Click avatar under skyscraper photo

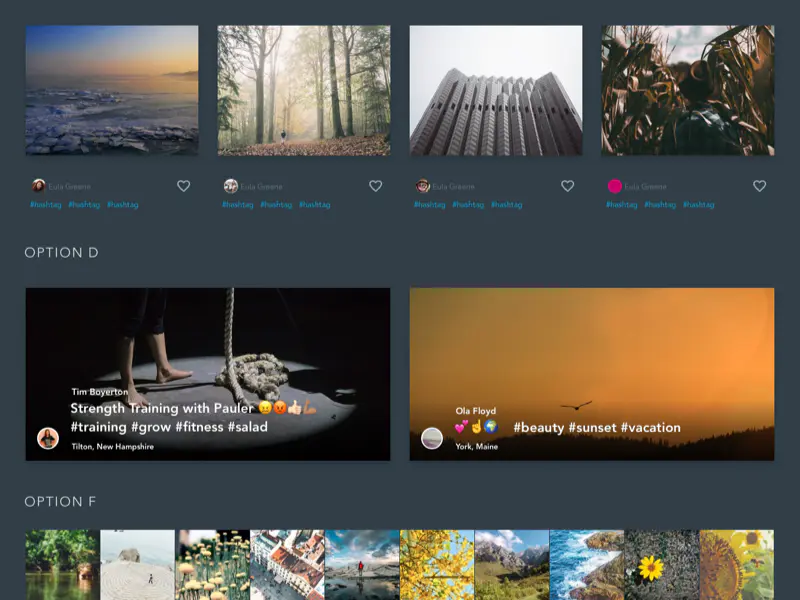tap(422, 186)
